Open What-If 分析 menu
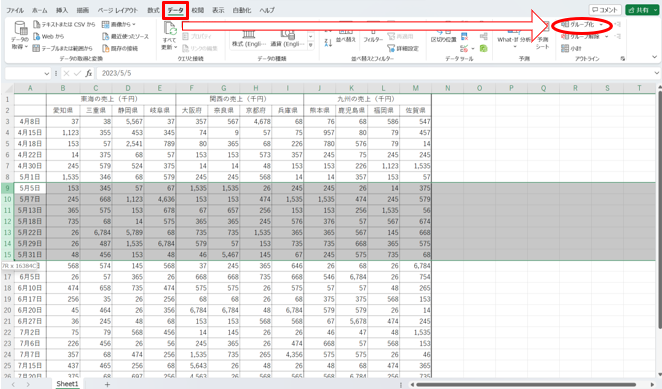 [514, 39]
